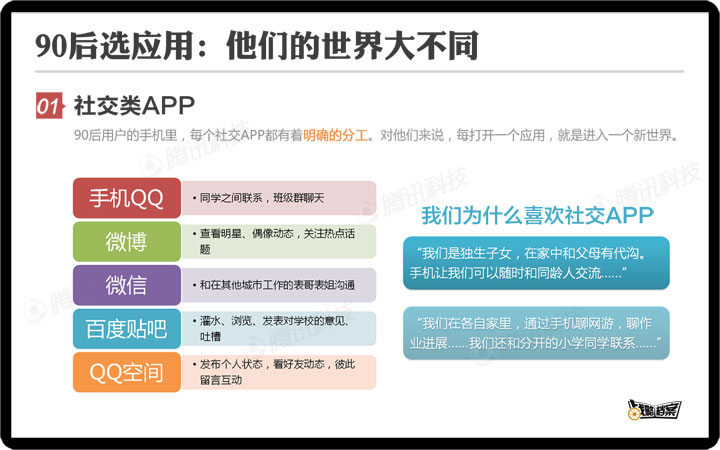The width and height of the screenshot is (720, 450).
Task: Select the green 微博 label
Action: pos(126,241)
